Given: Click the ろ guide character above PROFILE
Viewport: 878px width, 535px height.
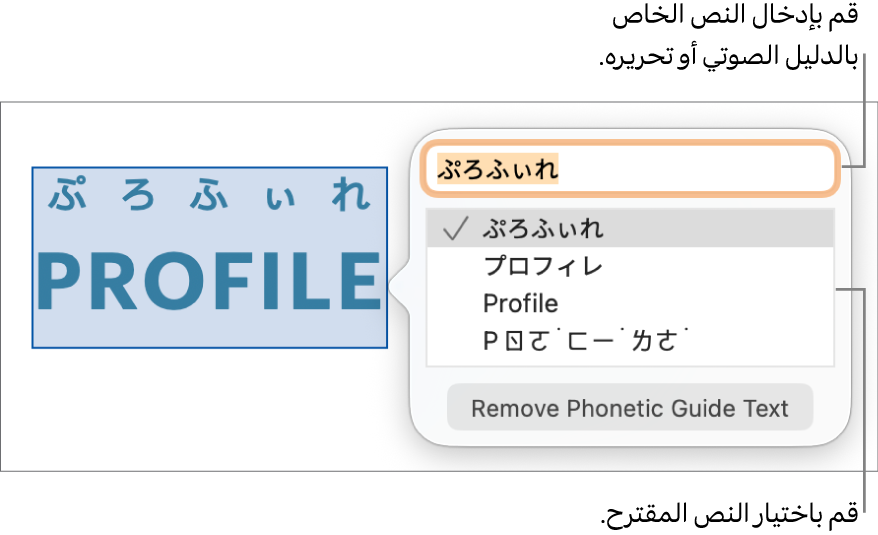Looking at the screenshot, I should [x=138, y=196].
